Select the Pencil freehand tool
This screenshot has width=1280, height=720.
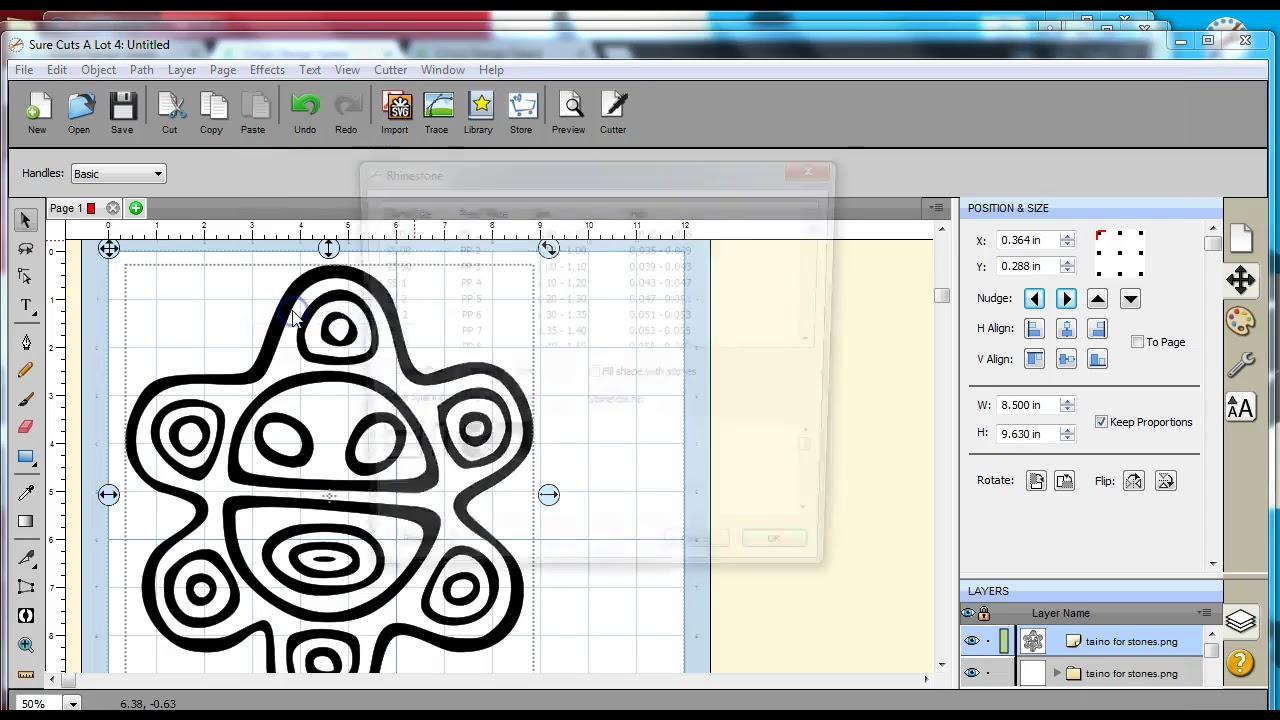(26, 370)
